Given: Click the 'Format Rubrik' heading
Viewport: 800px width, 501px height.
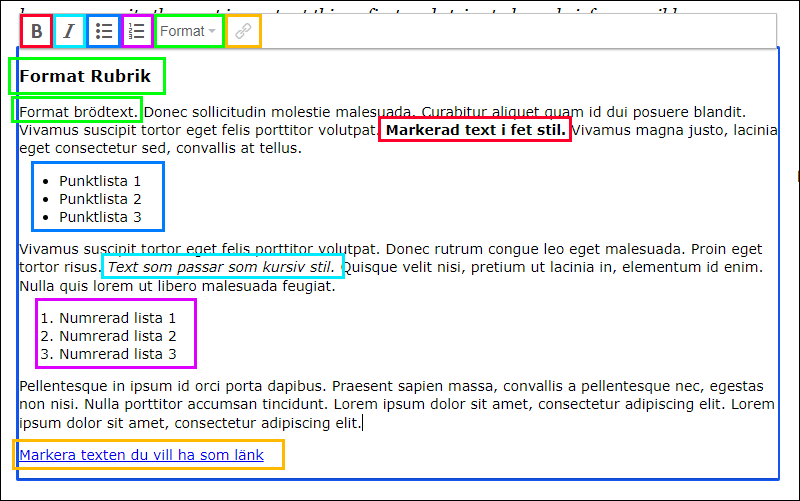Looking at the screenshot, I should pos(85,76).
